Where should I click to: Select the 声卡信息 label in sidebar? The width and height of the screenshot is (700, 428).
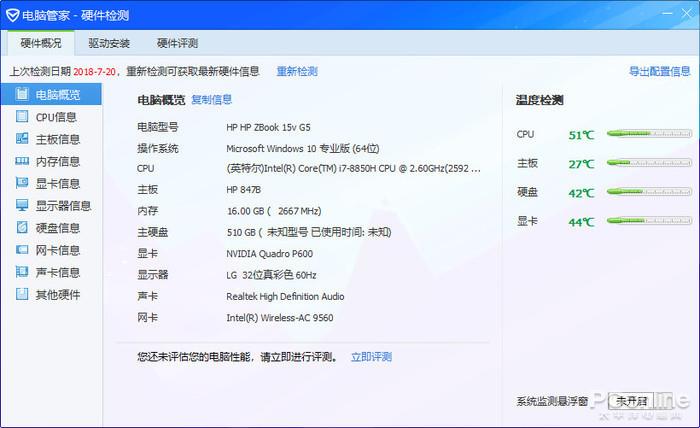[x=58, y=272]
